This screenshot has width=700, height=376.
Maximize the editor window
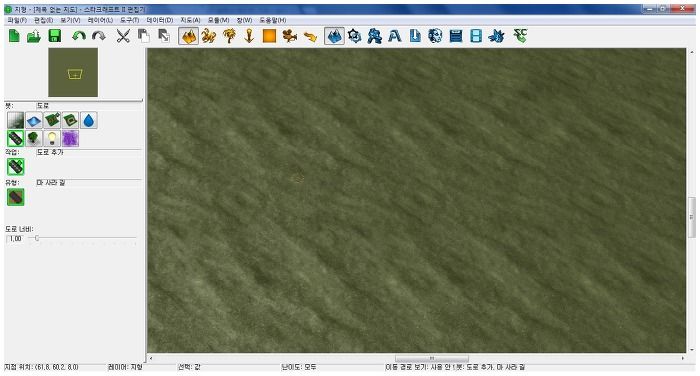click(x=664, y=8)
